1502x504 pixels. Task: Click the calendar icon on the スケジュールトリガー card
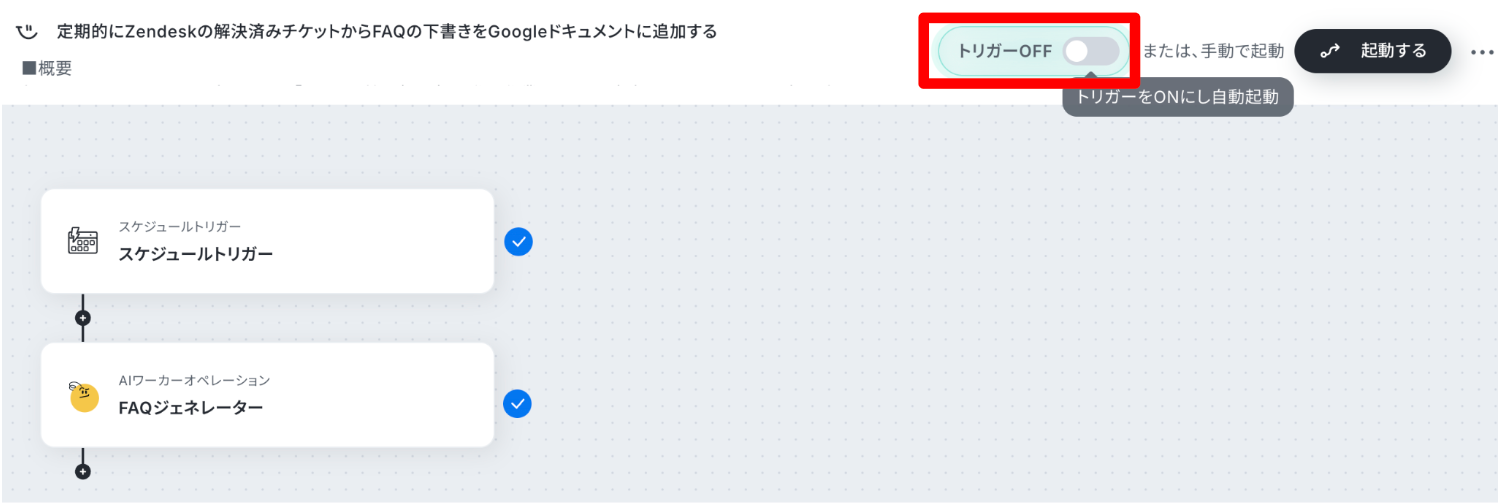click(x=82, y=241)
